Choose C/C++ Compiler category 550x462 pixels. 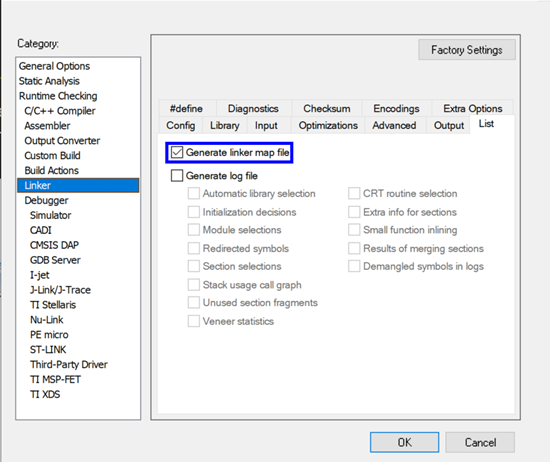point(60,111)
